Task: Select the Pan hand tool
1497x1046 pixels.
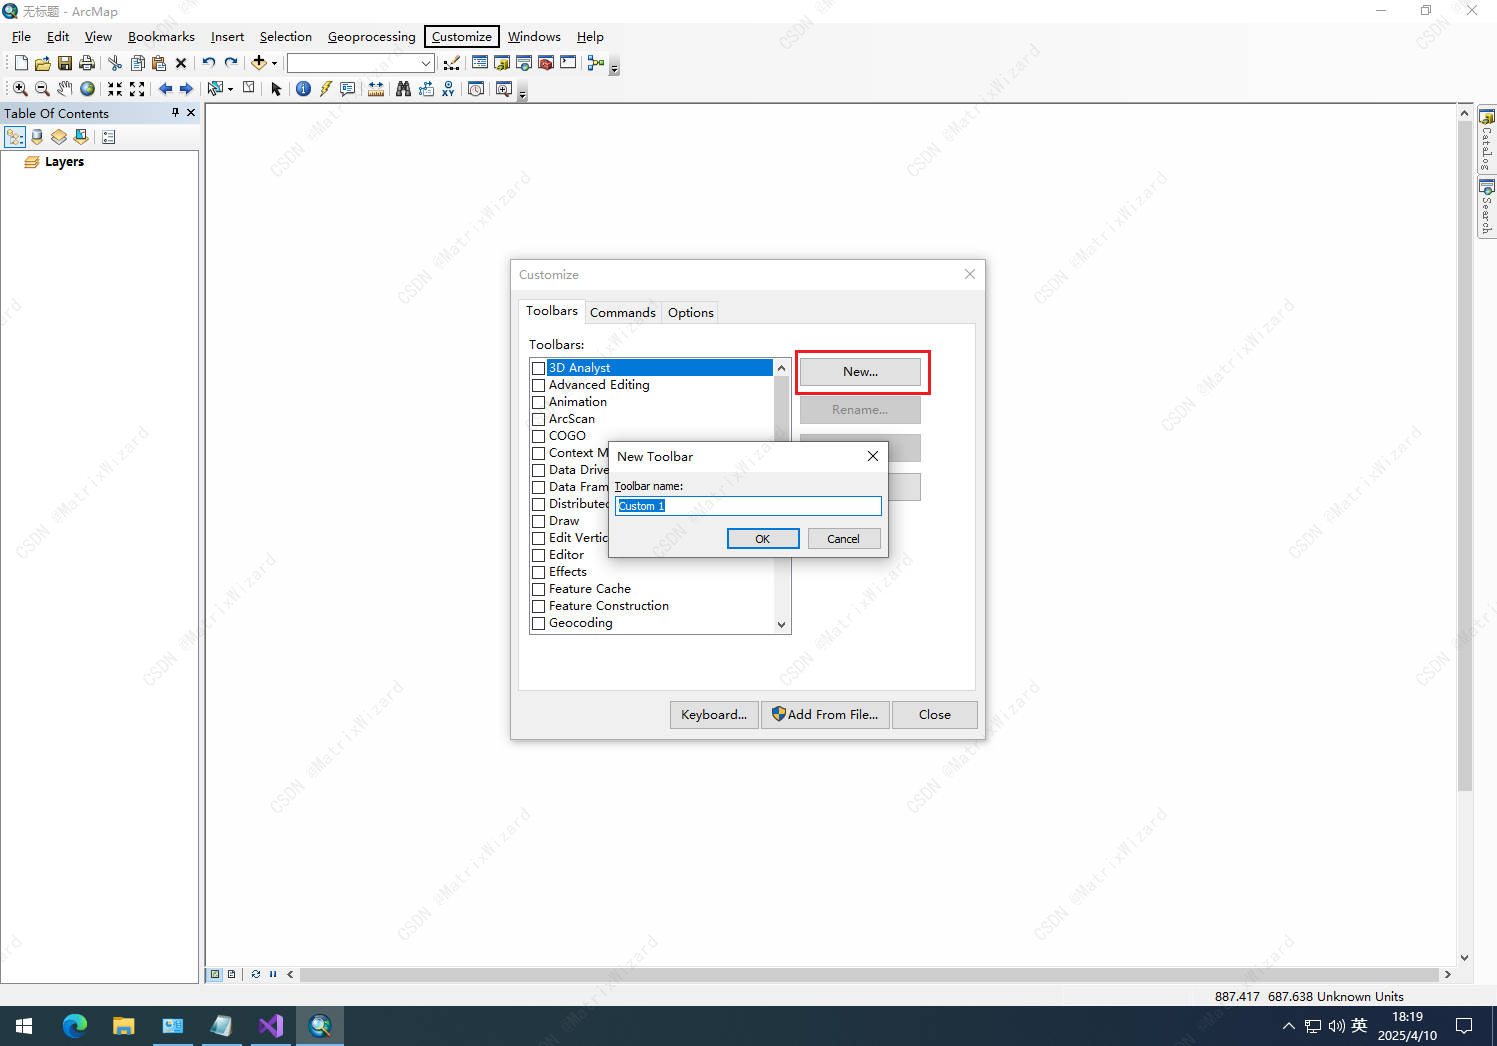Action: 64,89
